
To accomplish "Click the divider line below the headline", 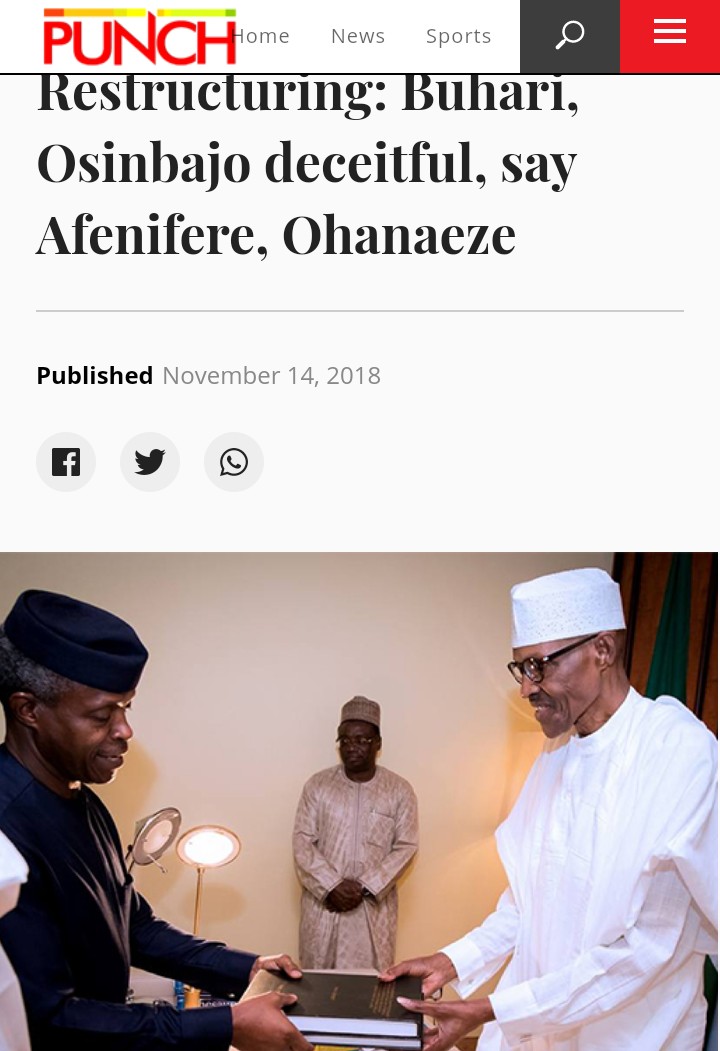I will coord(360,311).
